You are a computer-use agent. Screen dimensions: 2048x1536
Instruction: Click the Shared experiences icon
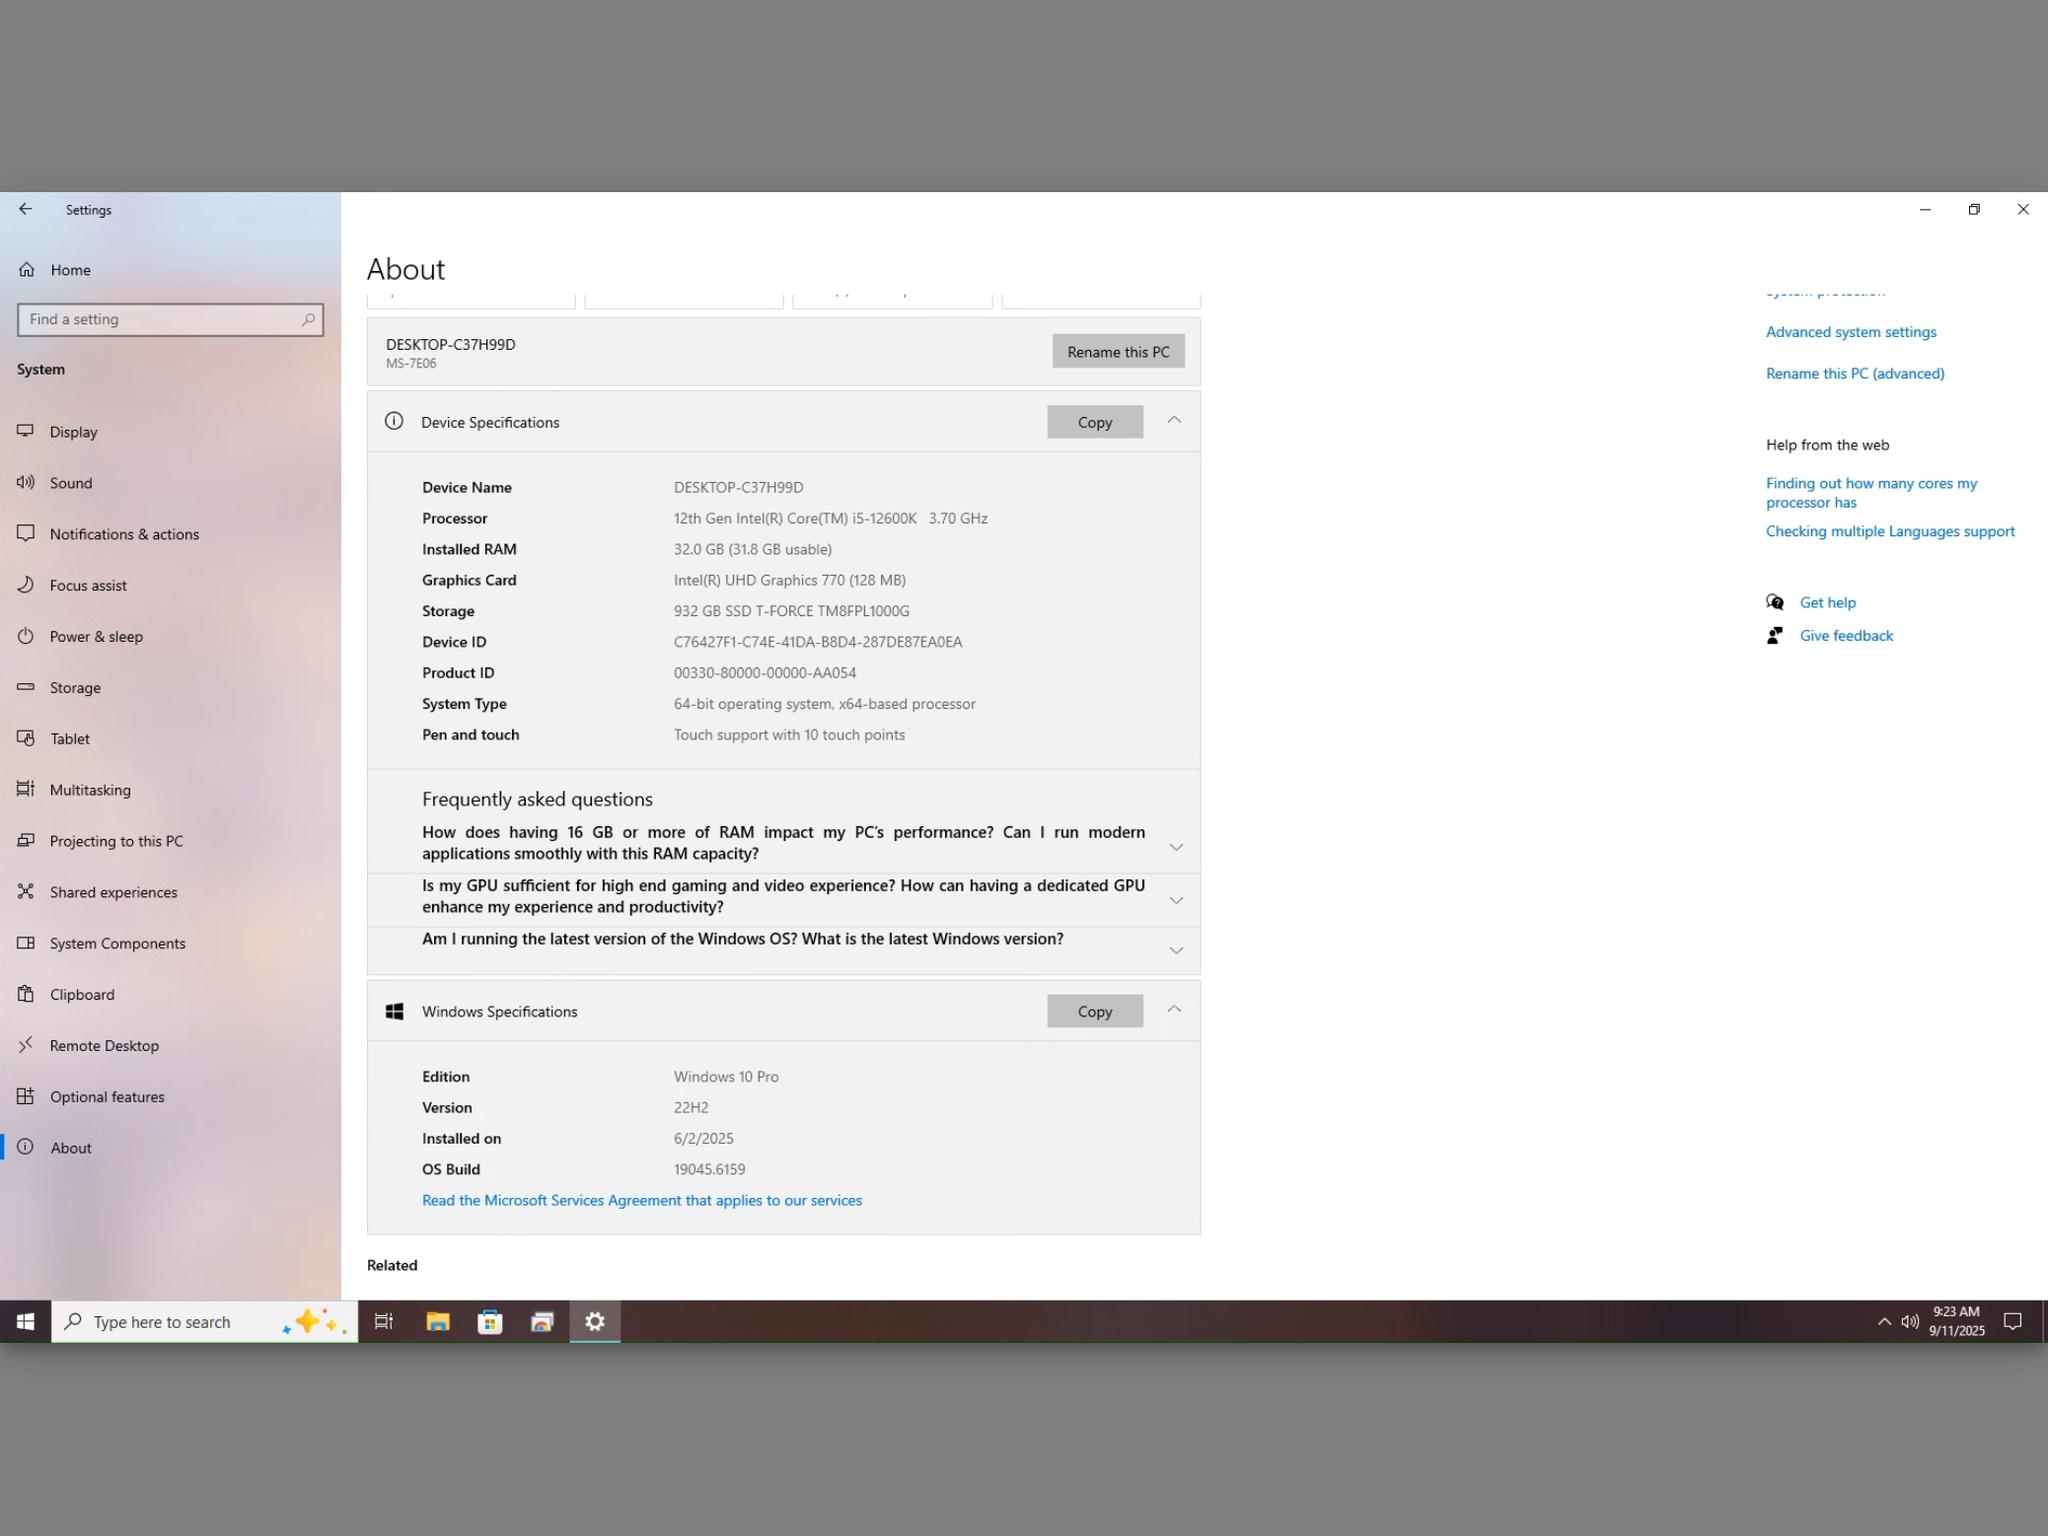(26, 891)
